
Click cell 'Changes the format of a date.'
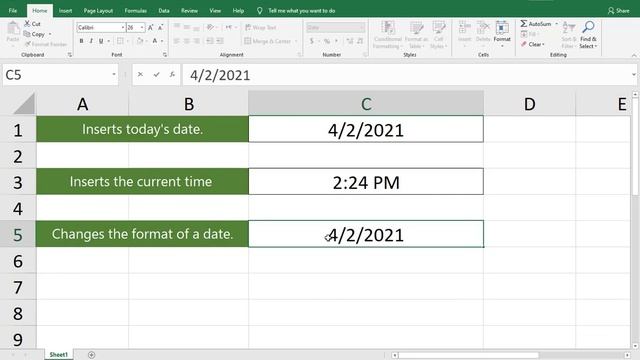[142, 234]
